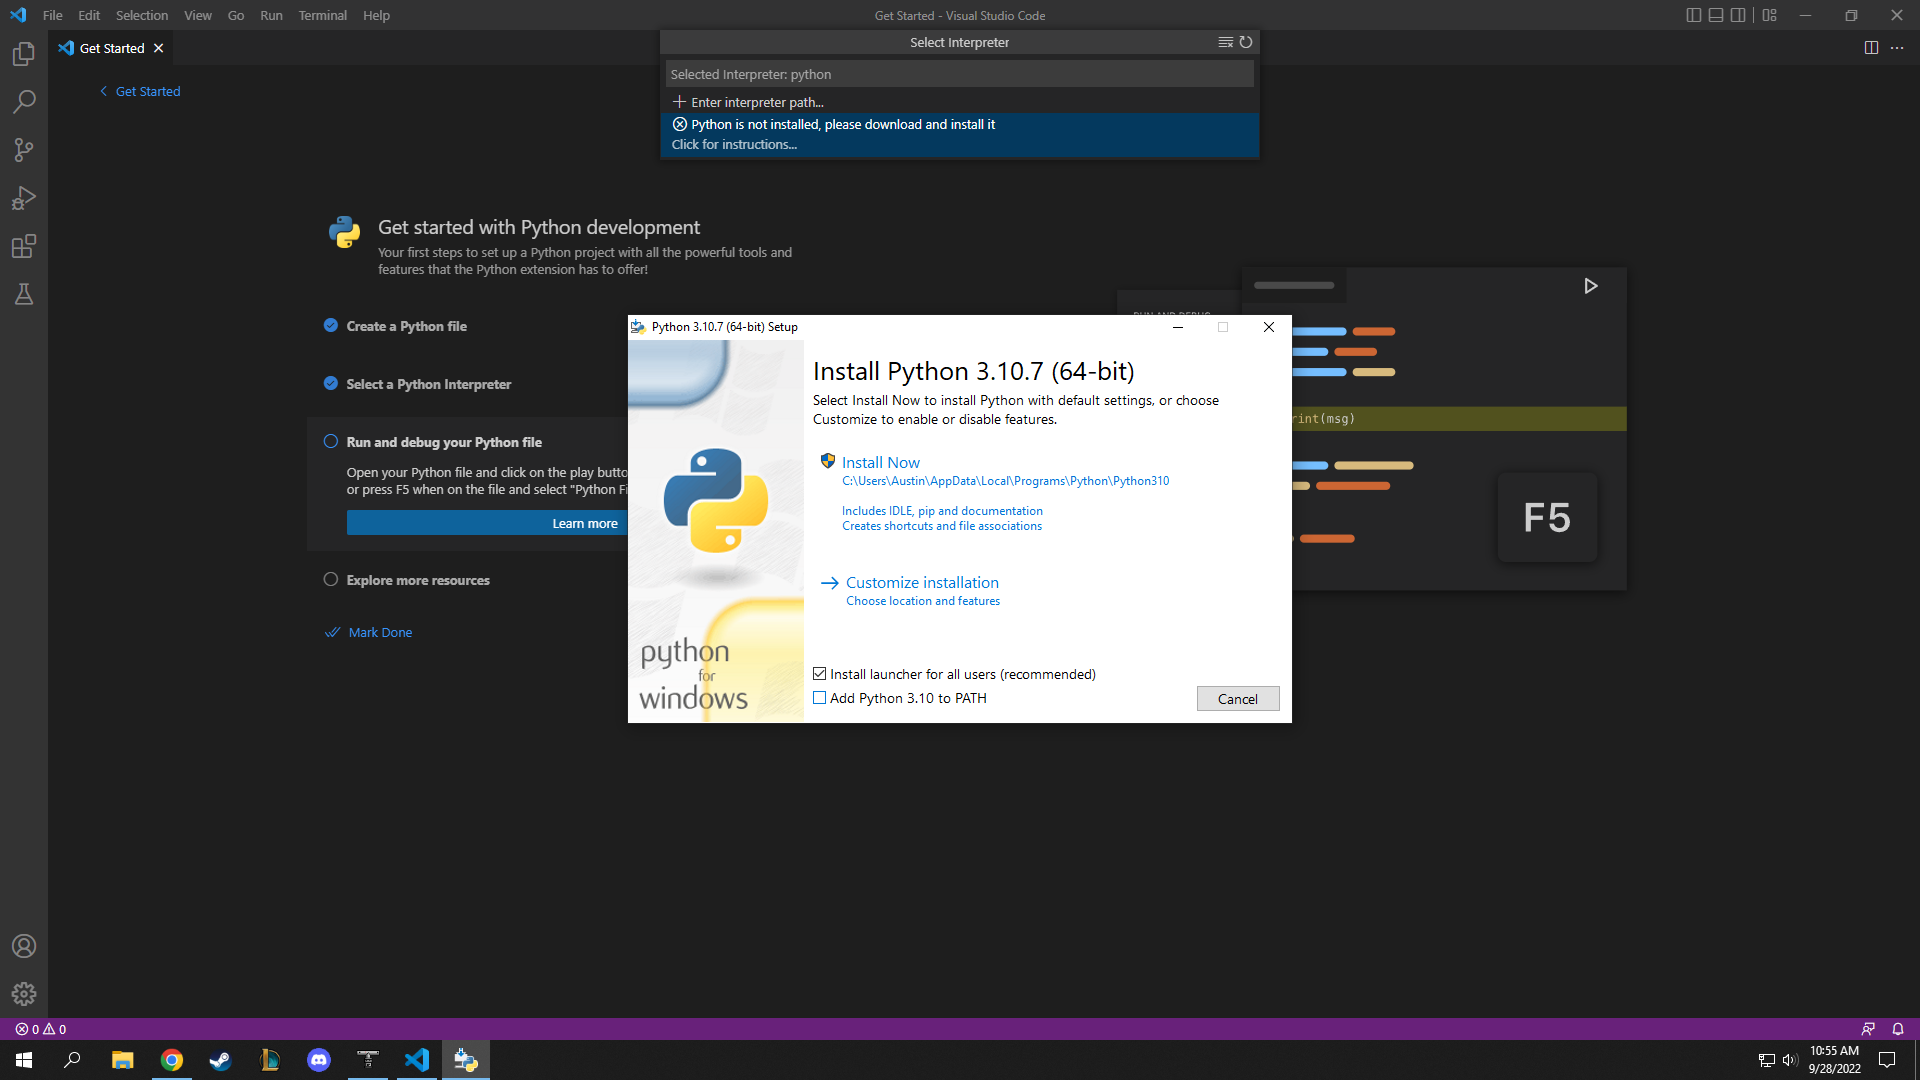1920x1080 pixels.
Task: Open the editor More Actions menu
Action: click(1898, 47)
